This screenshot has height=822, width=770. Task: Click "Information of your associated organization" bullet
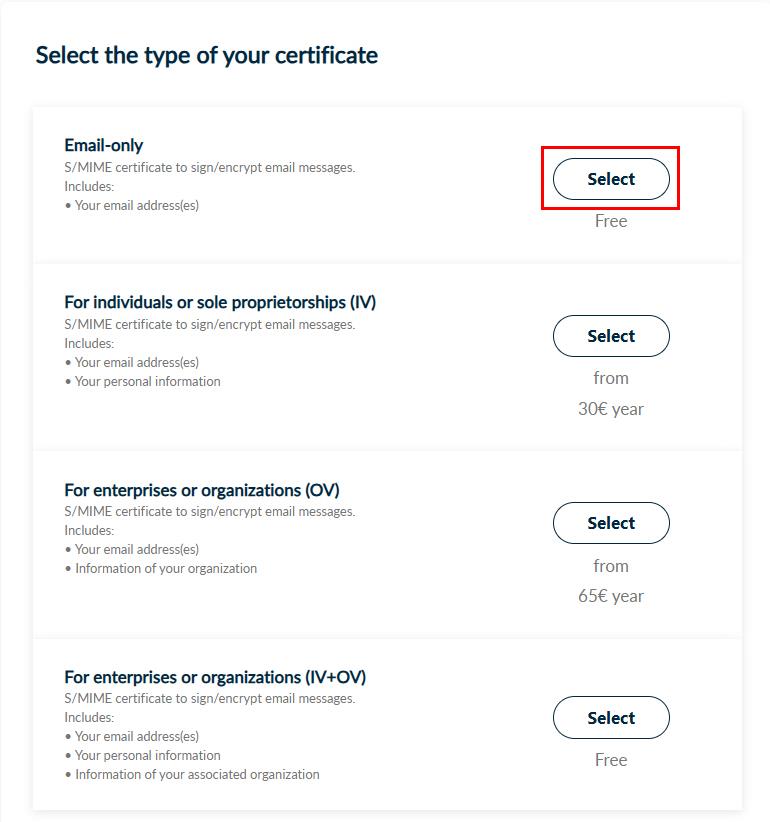click(197, 774)
